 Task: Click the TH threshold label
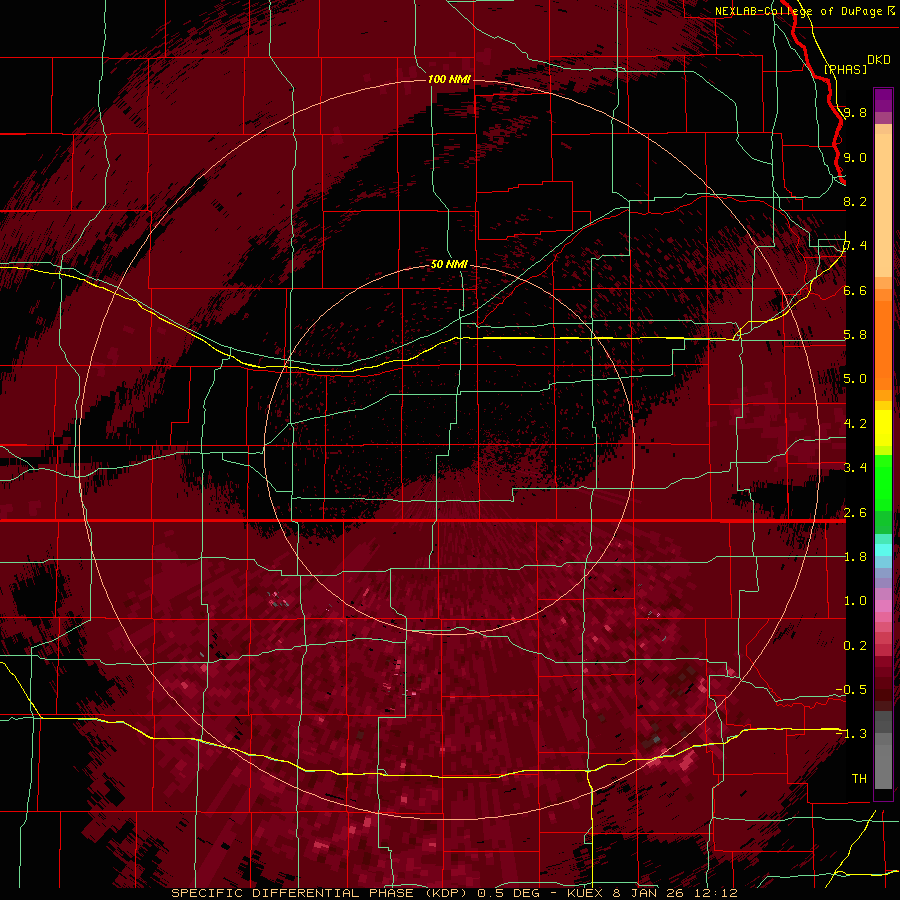[x=859, y=779]
